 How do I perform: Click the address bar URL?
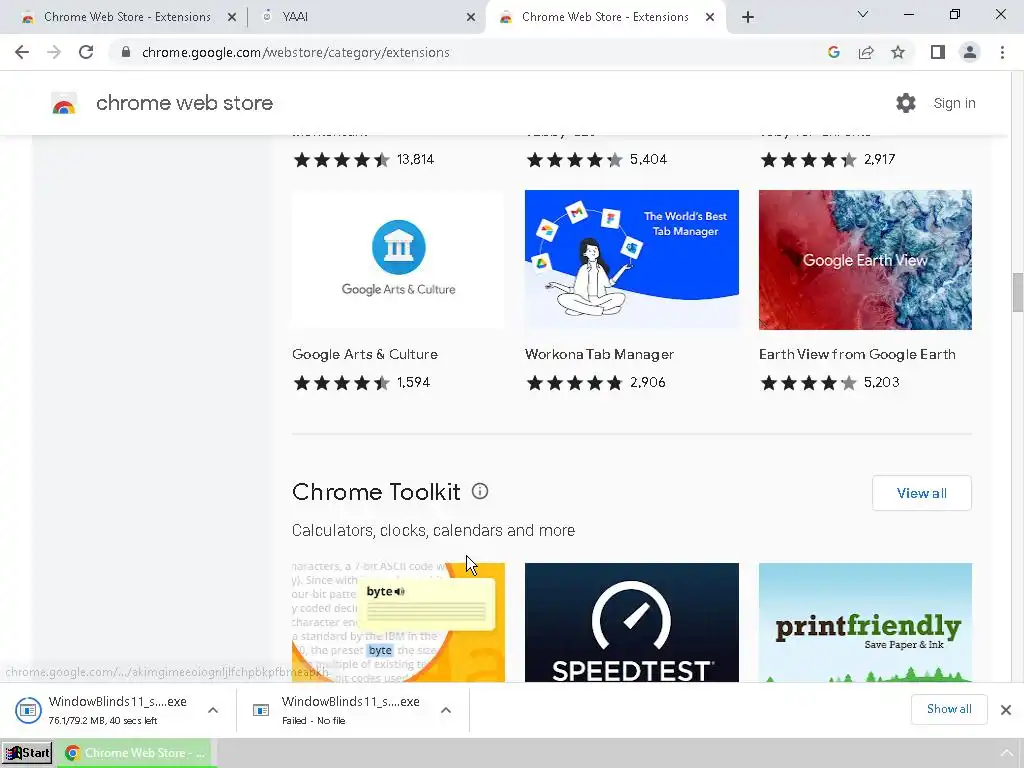(x=295, y=52)
